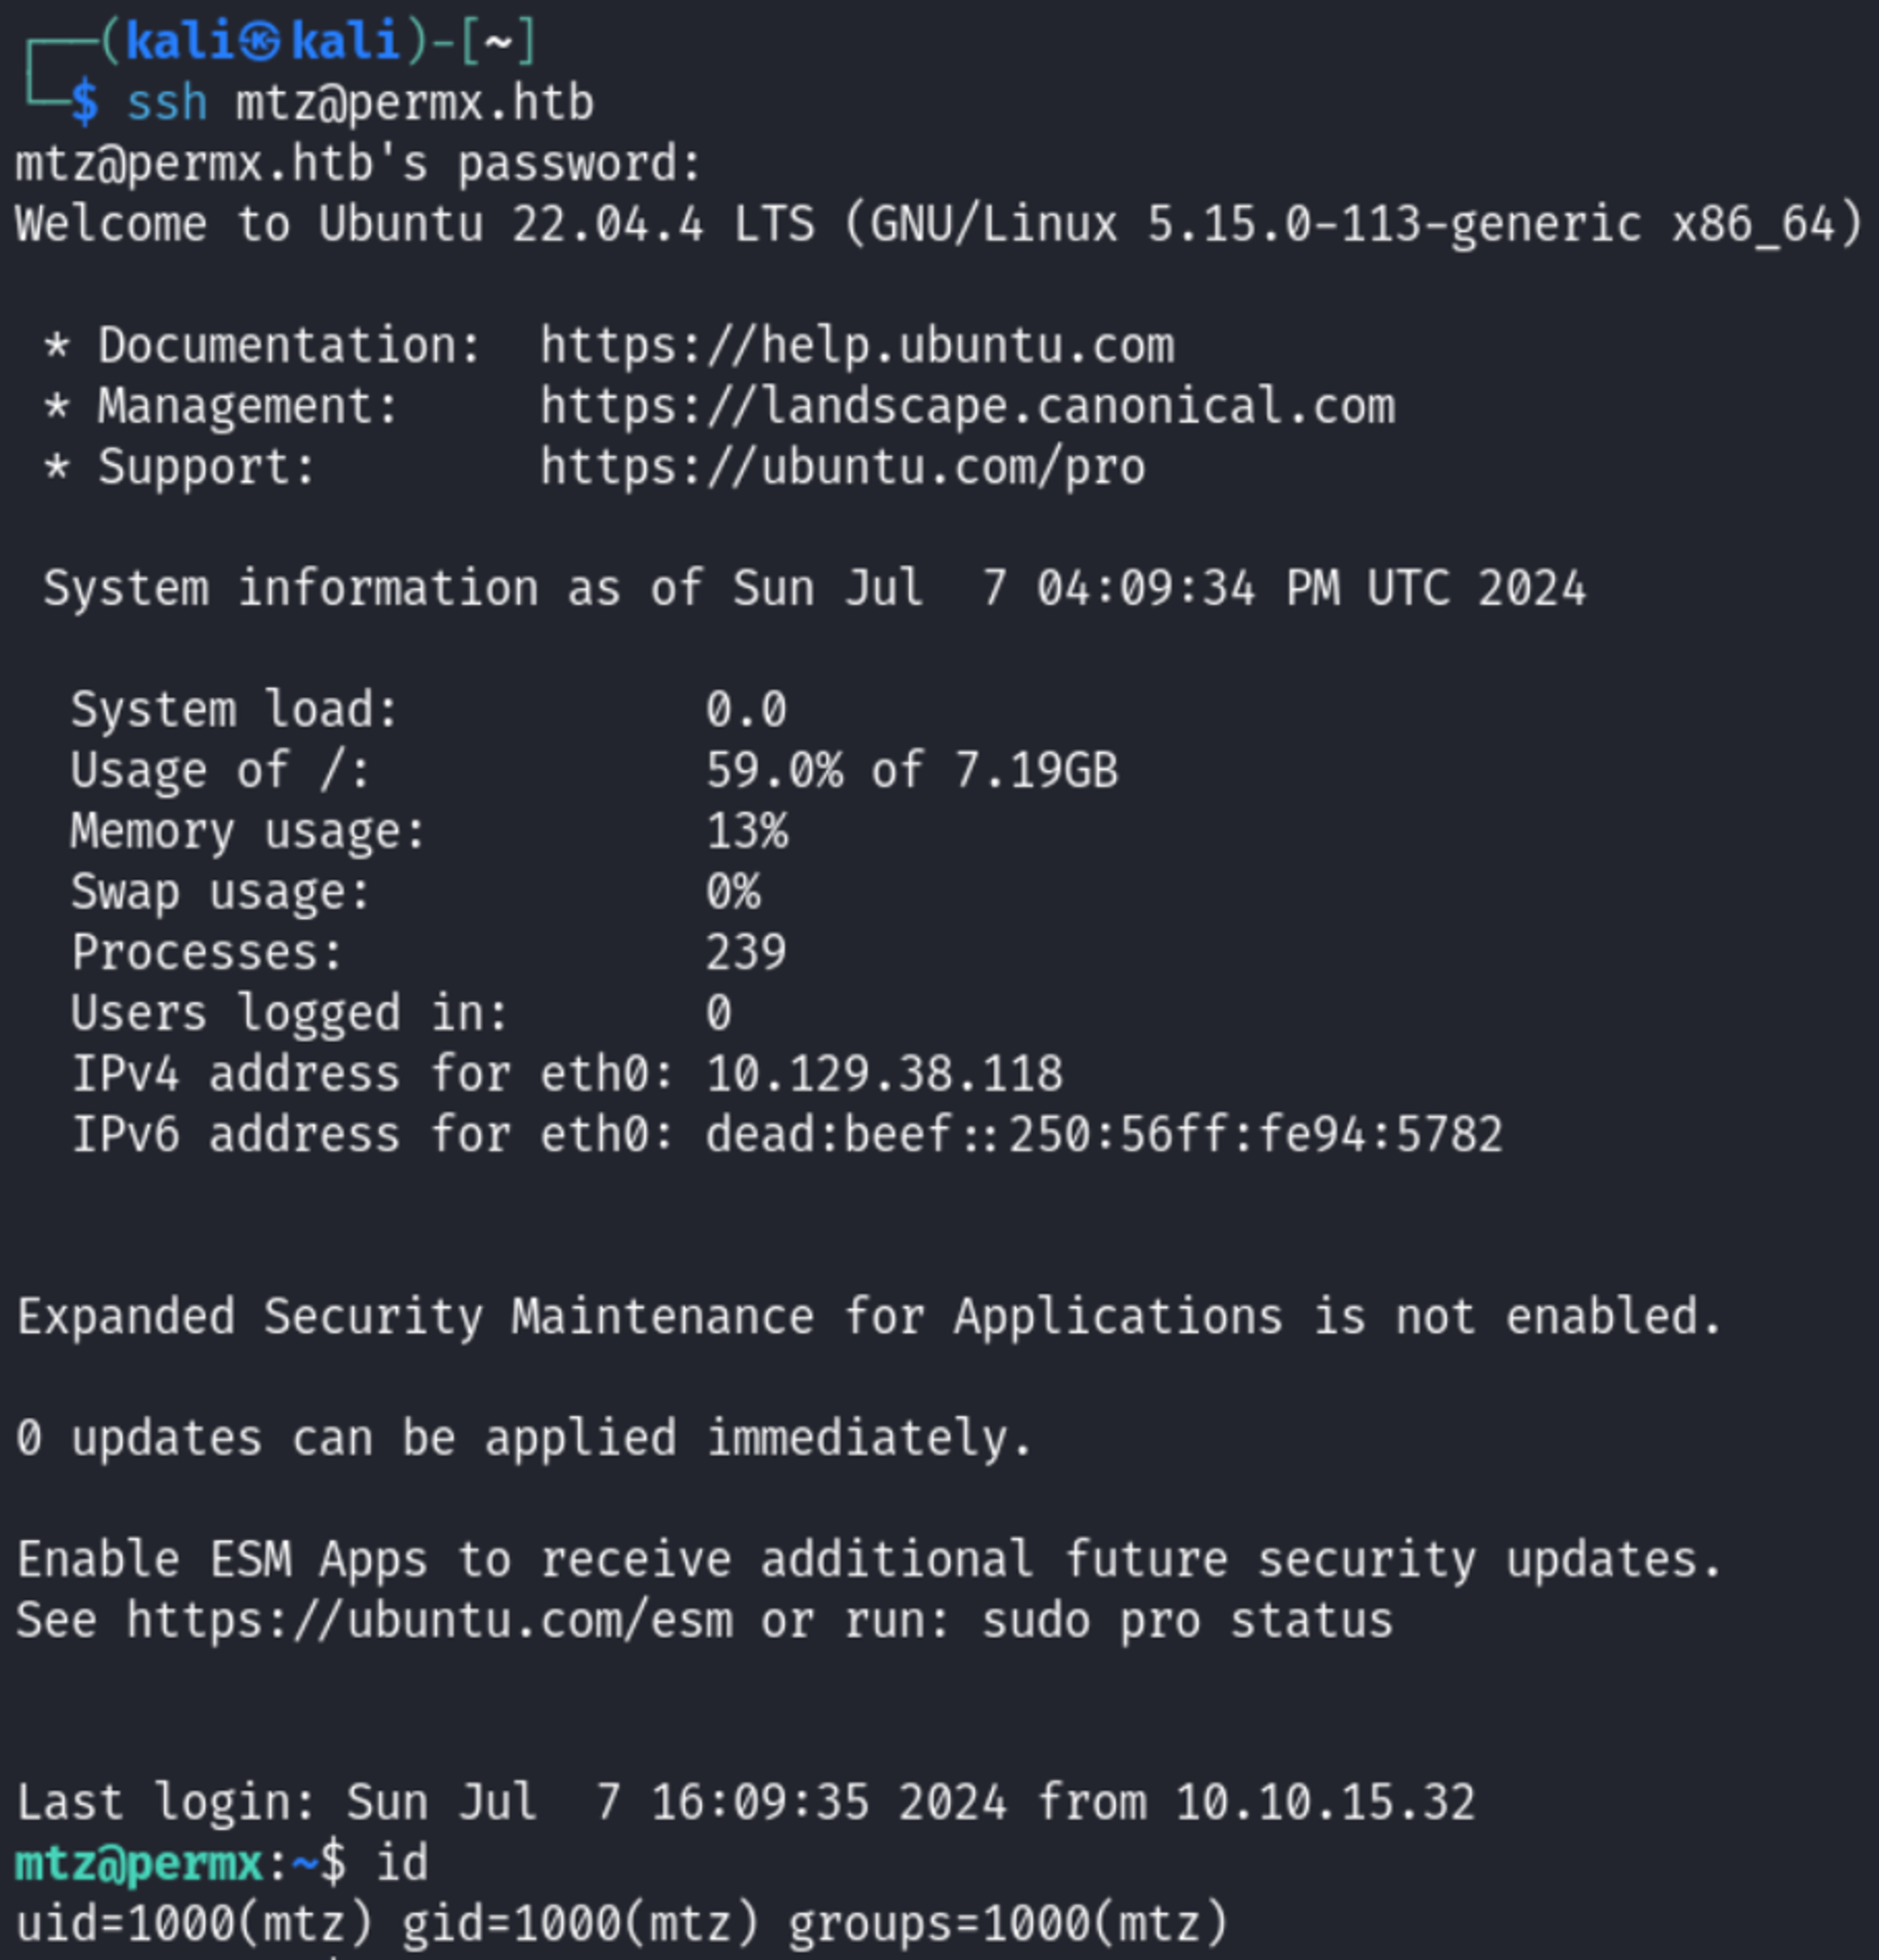Viewport: 1879px width, 1960px height.
Task: Click the disk usage value 59.0% of 7.19GB
Action: click(x=911, y=770)
